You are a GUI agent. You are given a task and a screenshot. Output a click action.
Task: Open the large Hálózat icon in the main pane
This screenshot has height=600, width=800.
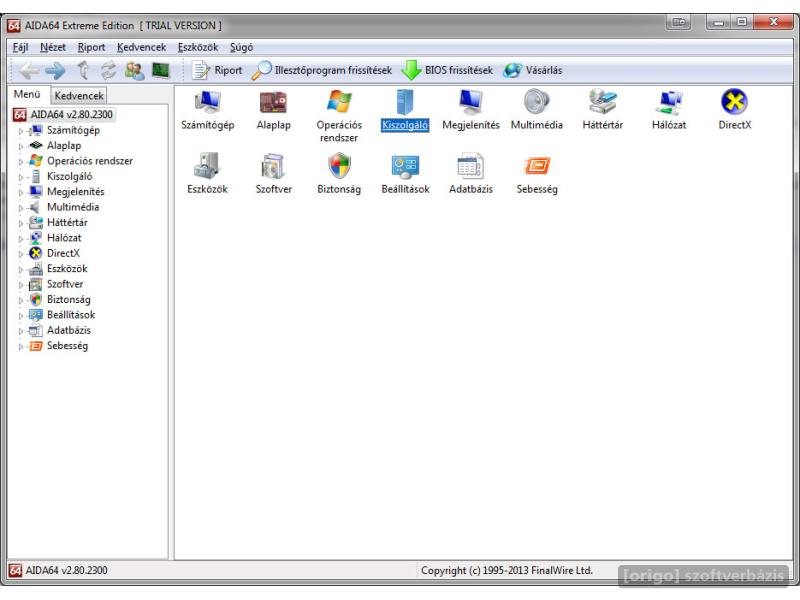[669, 110]
